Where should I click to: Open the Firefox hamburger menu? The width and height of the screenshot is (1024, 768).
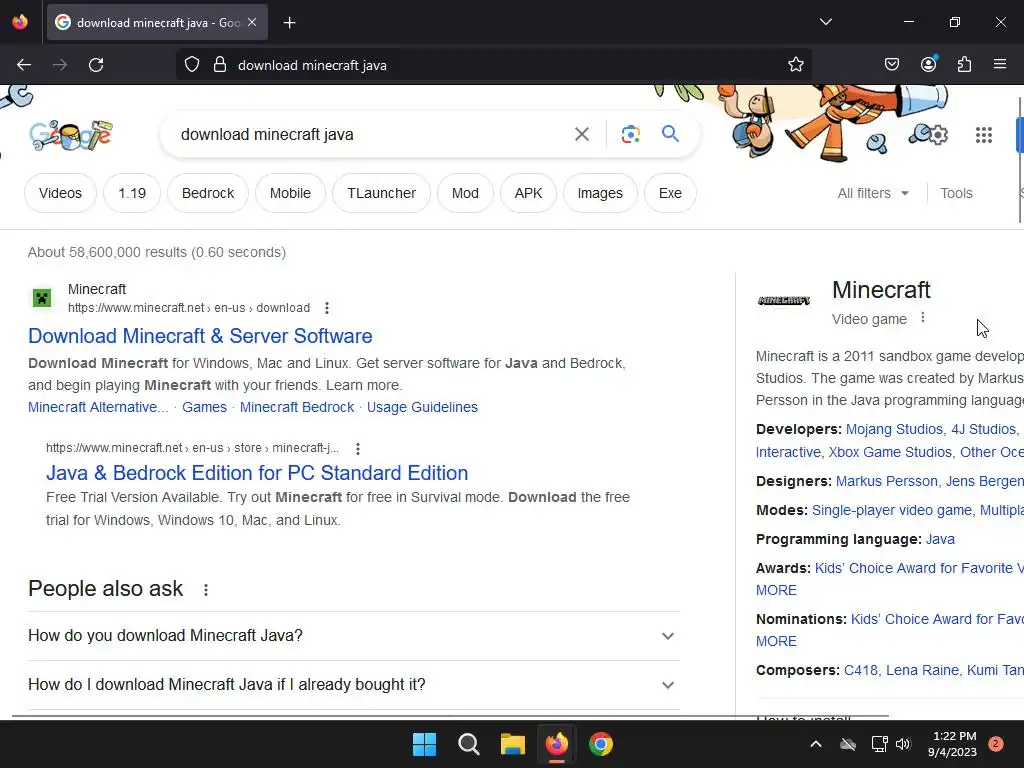(x=1000, y=64)
